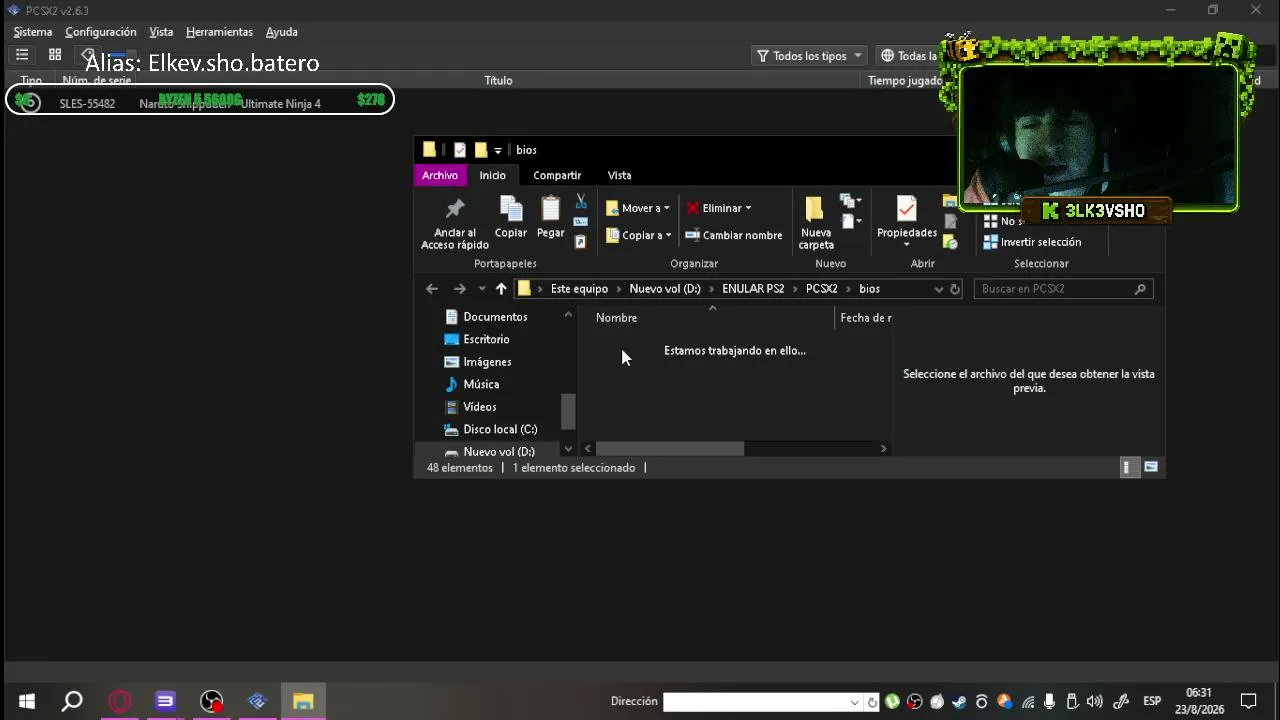Viewport: 1280px width, 720px height.
Task: Switch Explorer to details view layout
Action: pyautogui.click(x=1129, y=467)
